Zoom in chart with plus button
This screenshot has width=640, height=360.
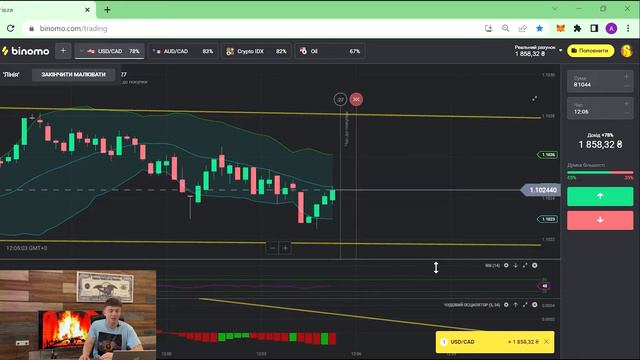285,248
